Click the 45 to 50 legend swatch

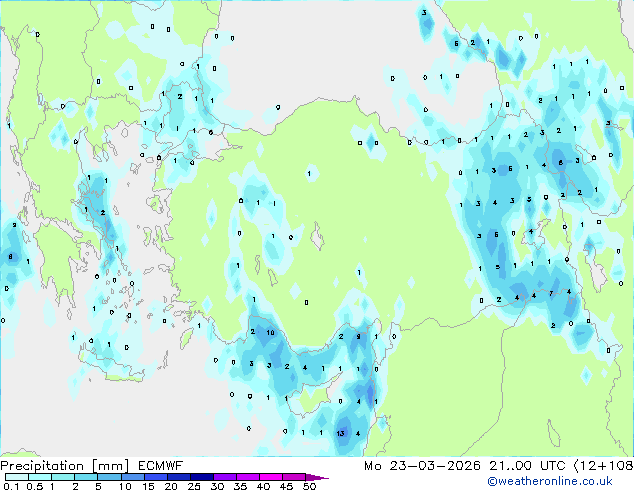[294, 477]
